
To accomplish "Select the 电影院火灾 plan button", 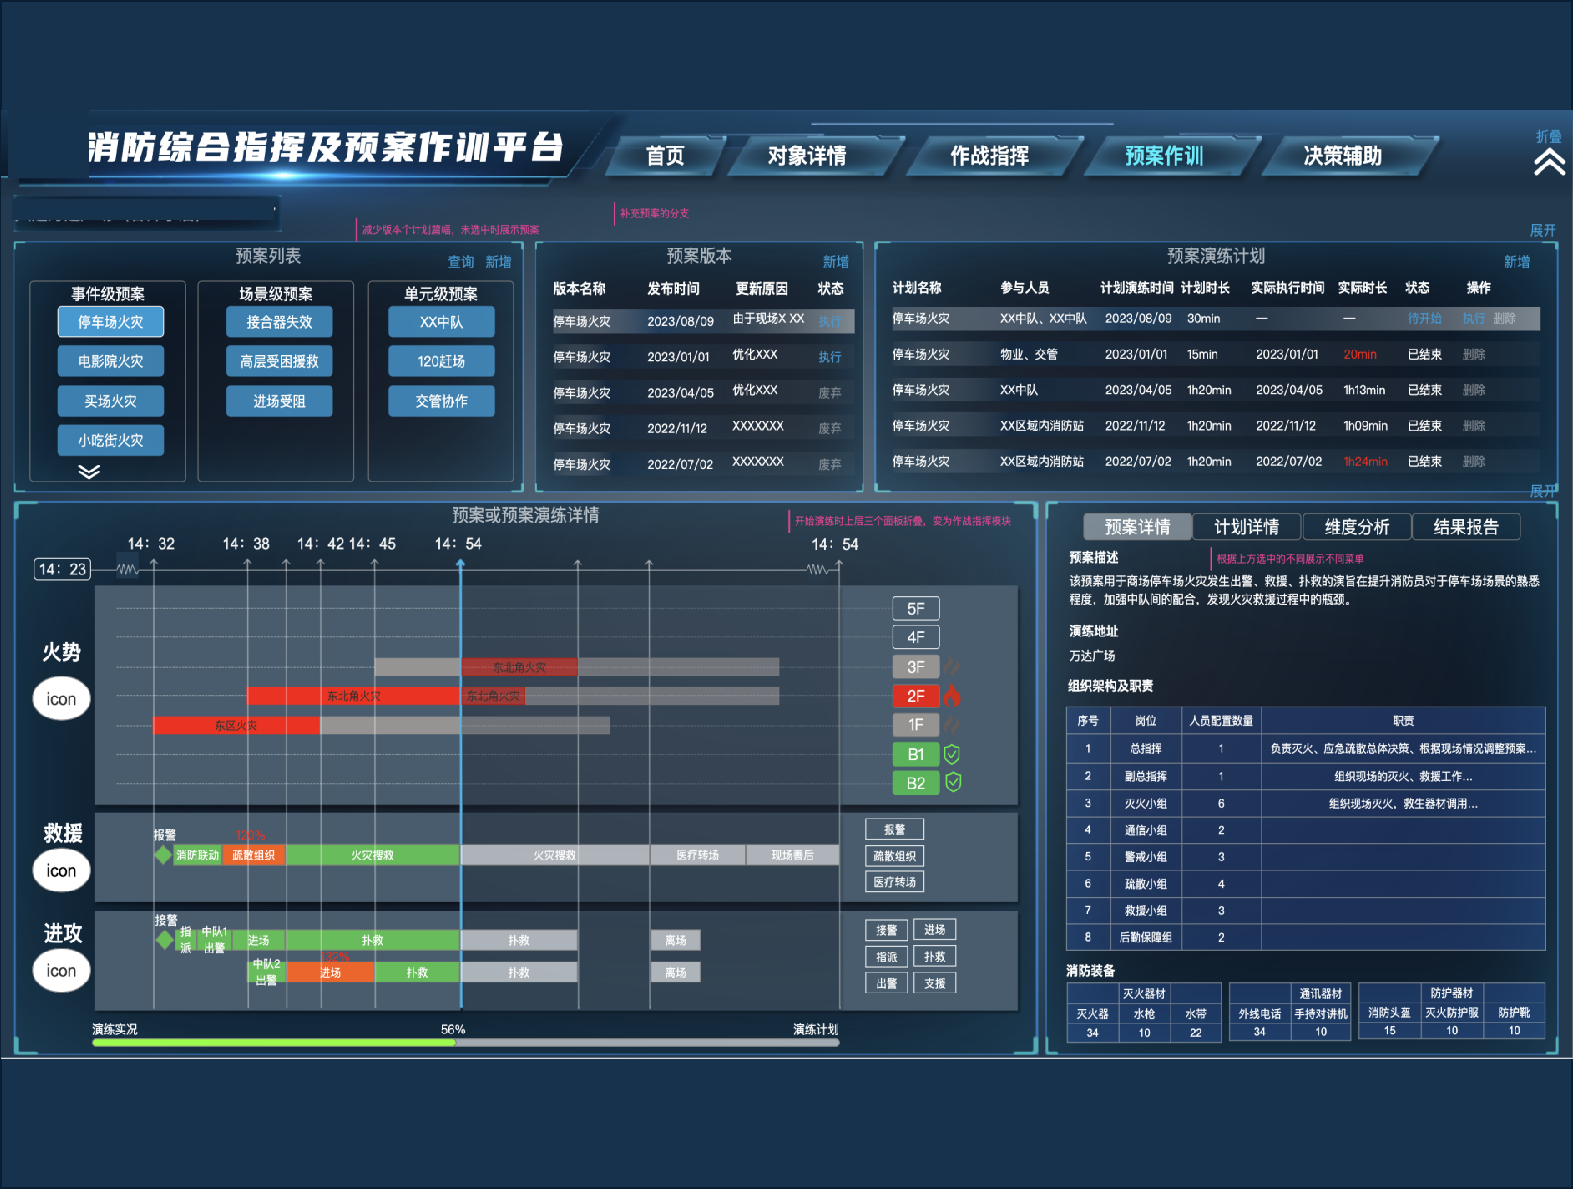I will click(111, 361).
